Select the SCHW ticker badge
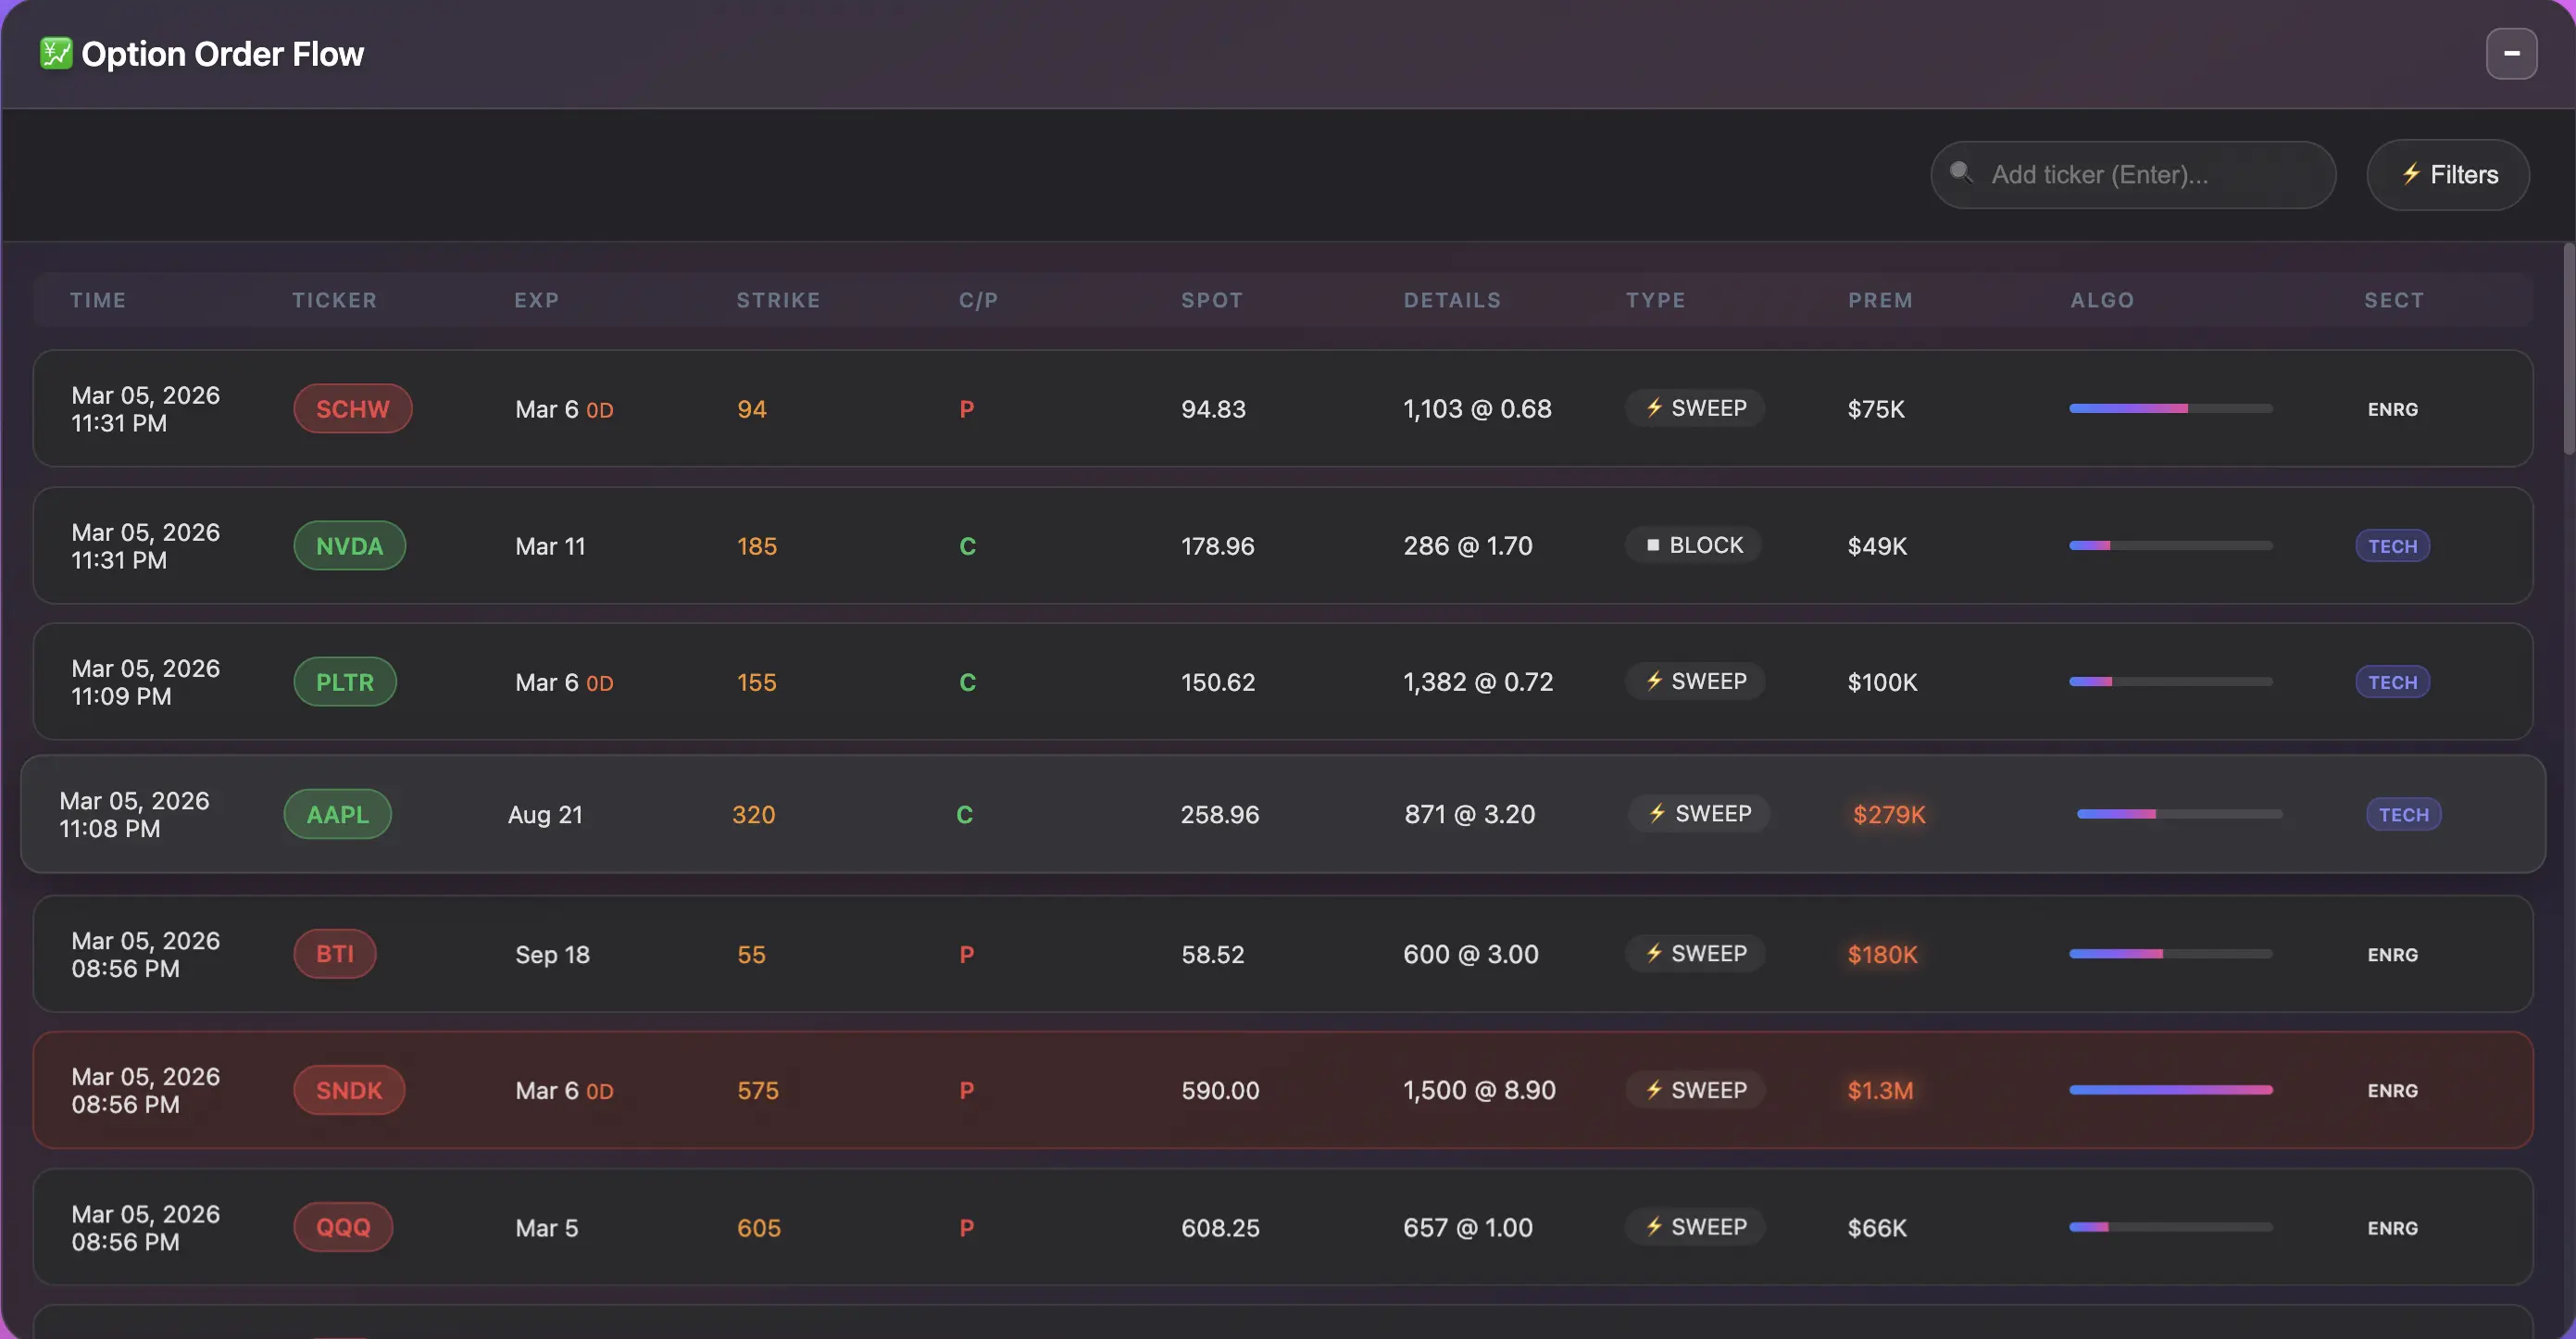The height and width of the screenshot is (1339, 2576). 353,408
